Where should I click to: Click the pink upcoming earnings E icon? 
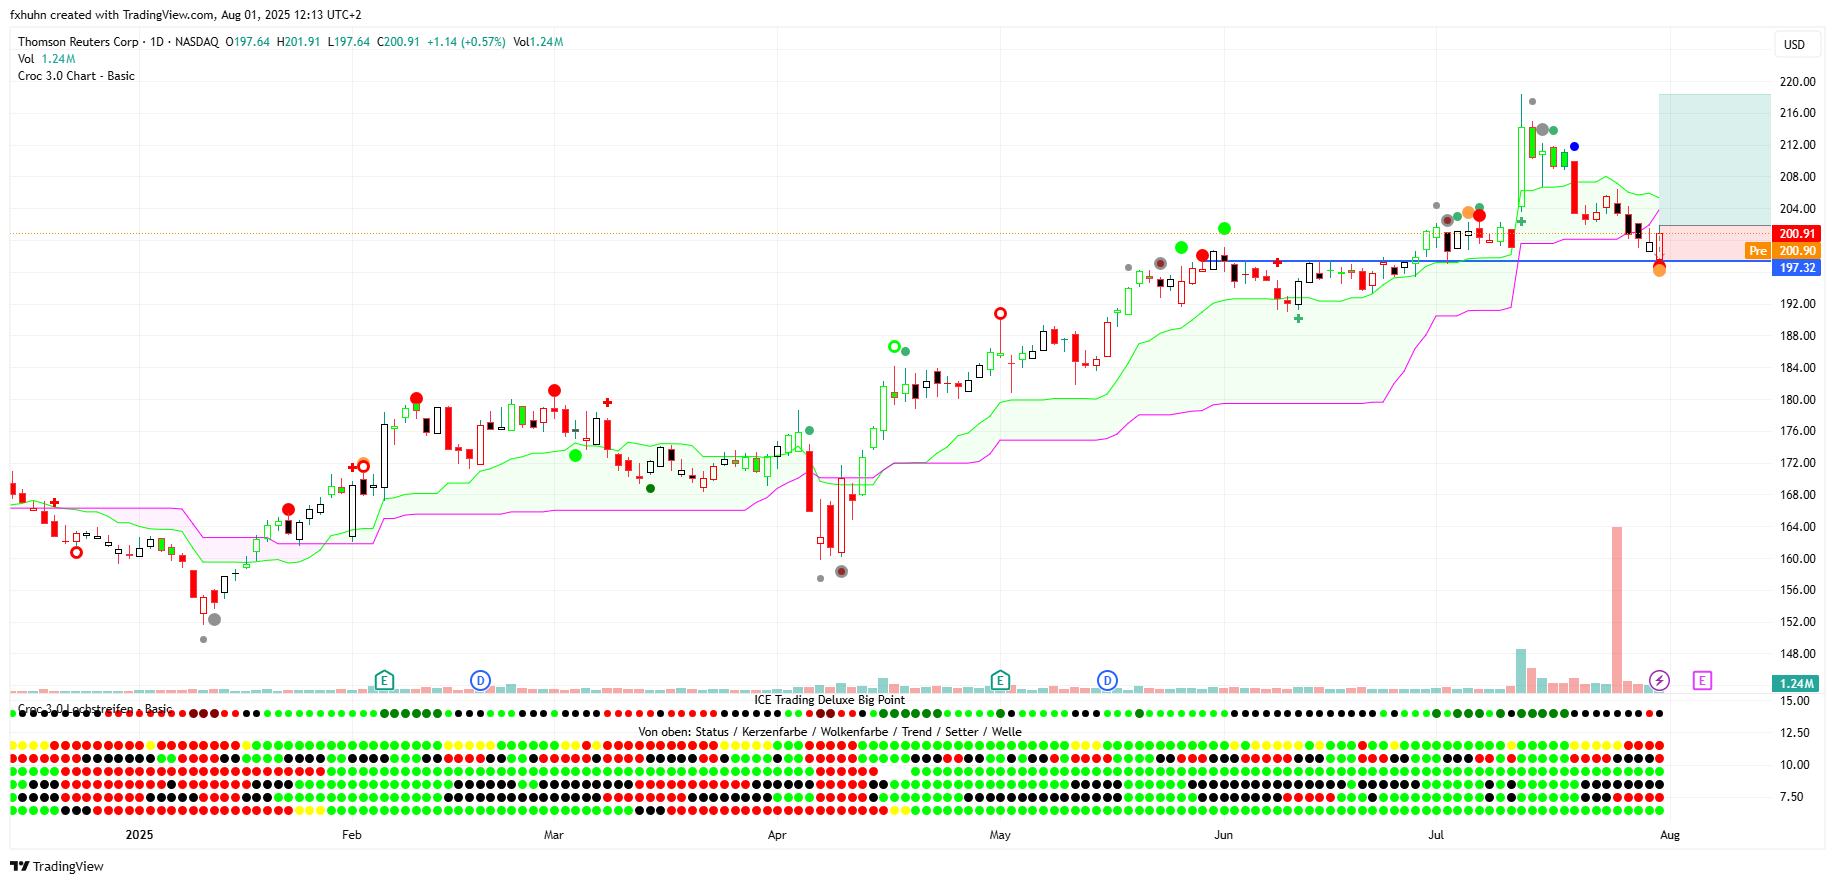pos(1702,681)
